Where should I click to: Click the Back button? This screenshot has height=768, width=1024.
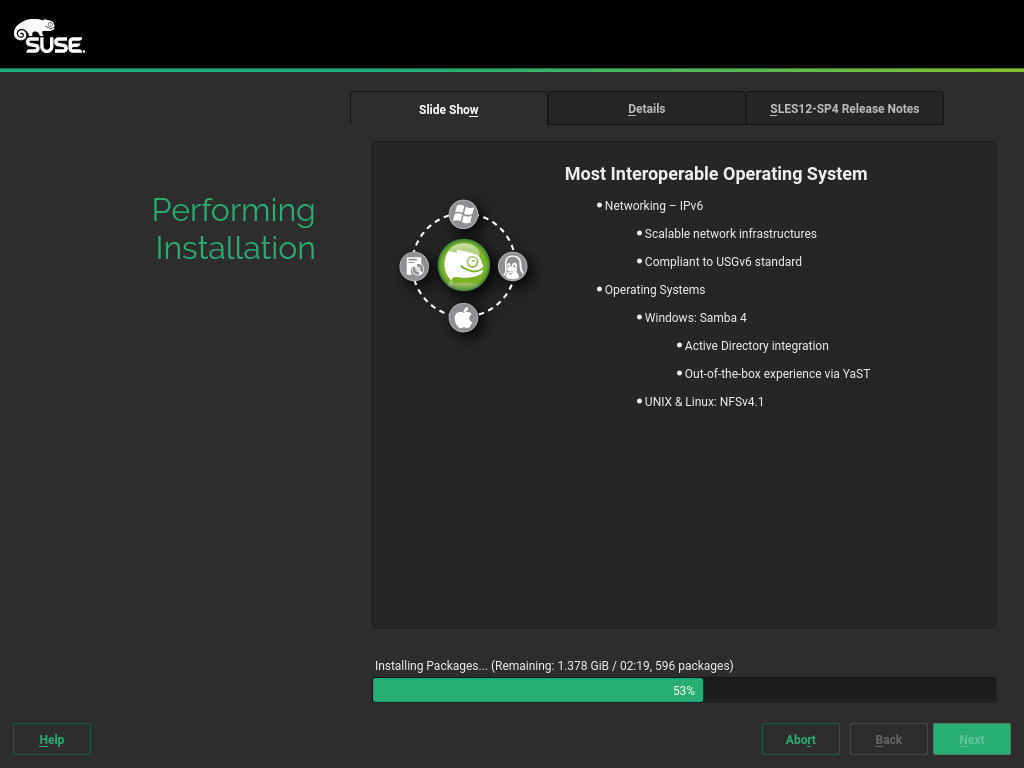pos(888,739)
